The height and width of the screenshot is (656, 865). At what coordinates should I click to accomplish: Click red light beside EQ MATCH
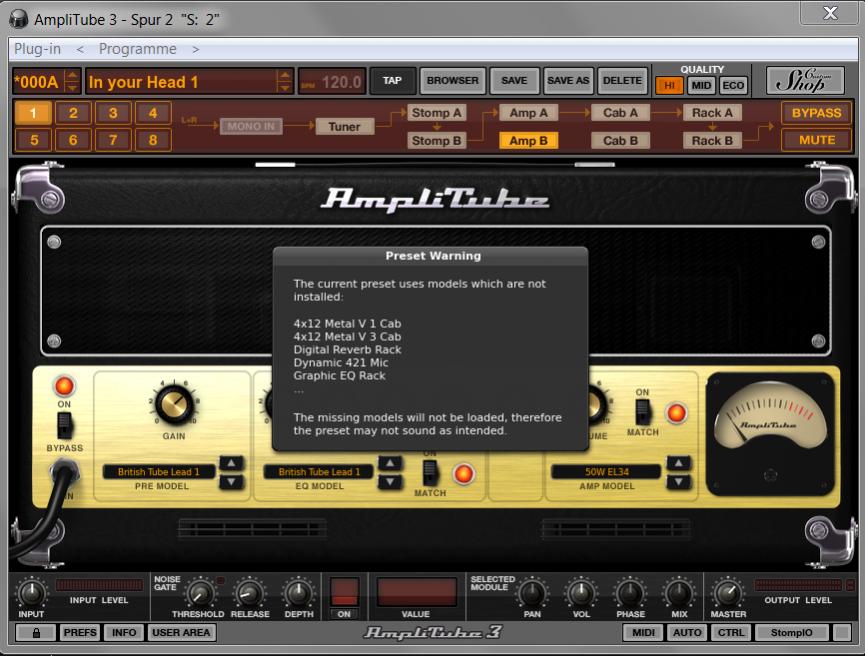click(x=463, y=473)
